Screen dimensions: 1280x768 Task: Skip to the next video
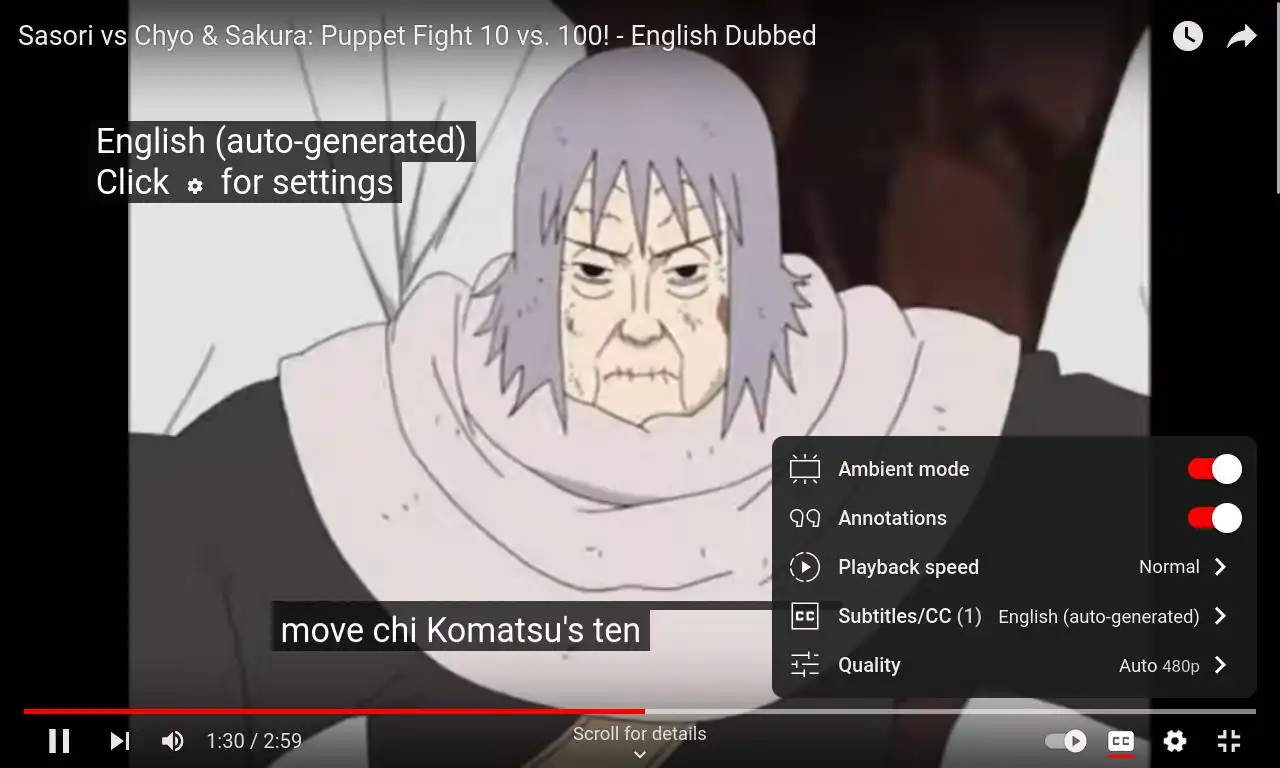pyautogui.click(x=120, y=741)
